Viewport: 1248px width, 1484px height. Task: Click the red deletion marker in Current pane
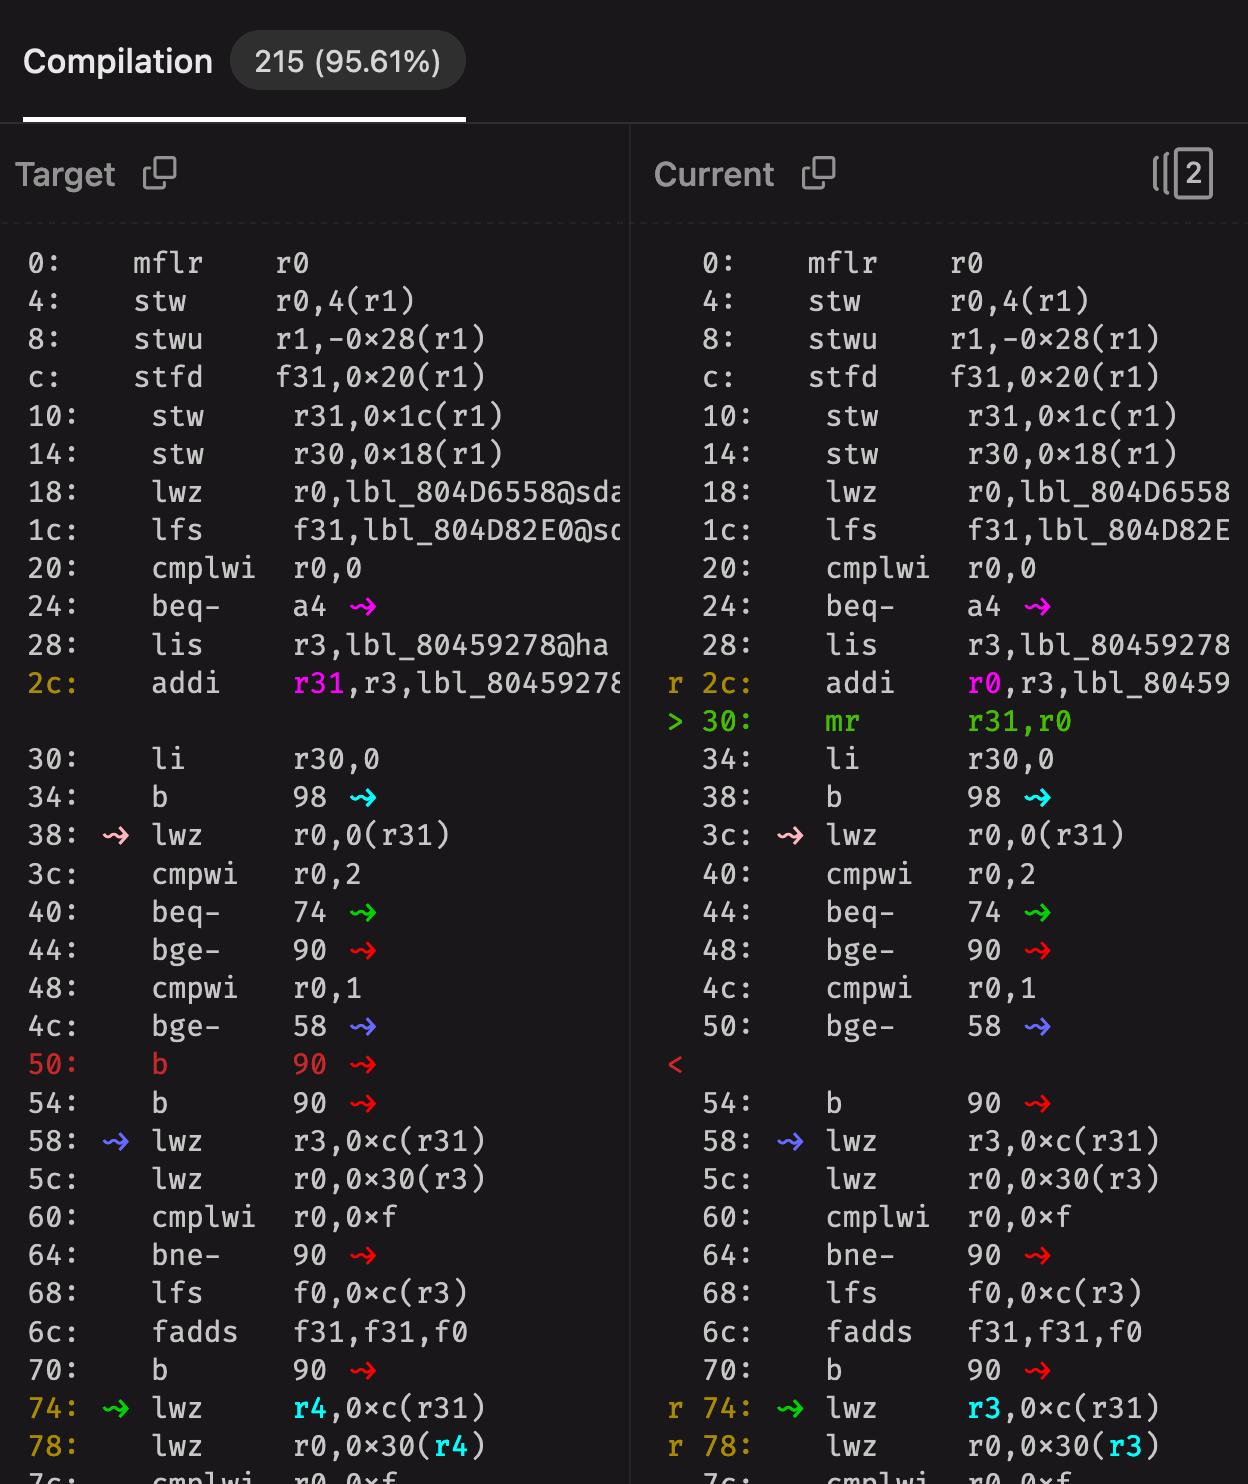pyautogui.click(x=675, y=1064)
